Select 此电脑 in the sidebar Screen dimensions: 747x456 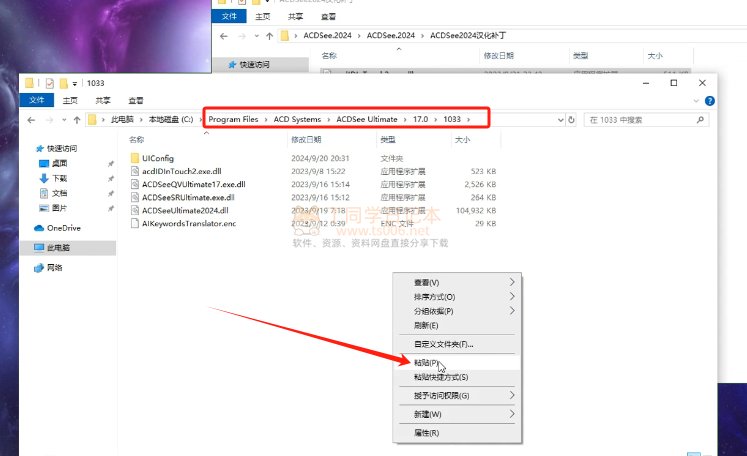click(68, 248)
